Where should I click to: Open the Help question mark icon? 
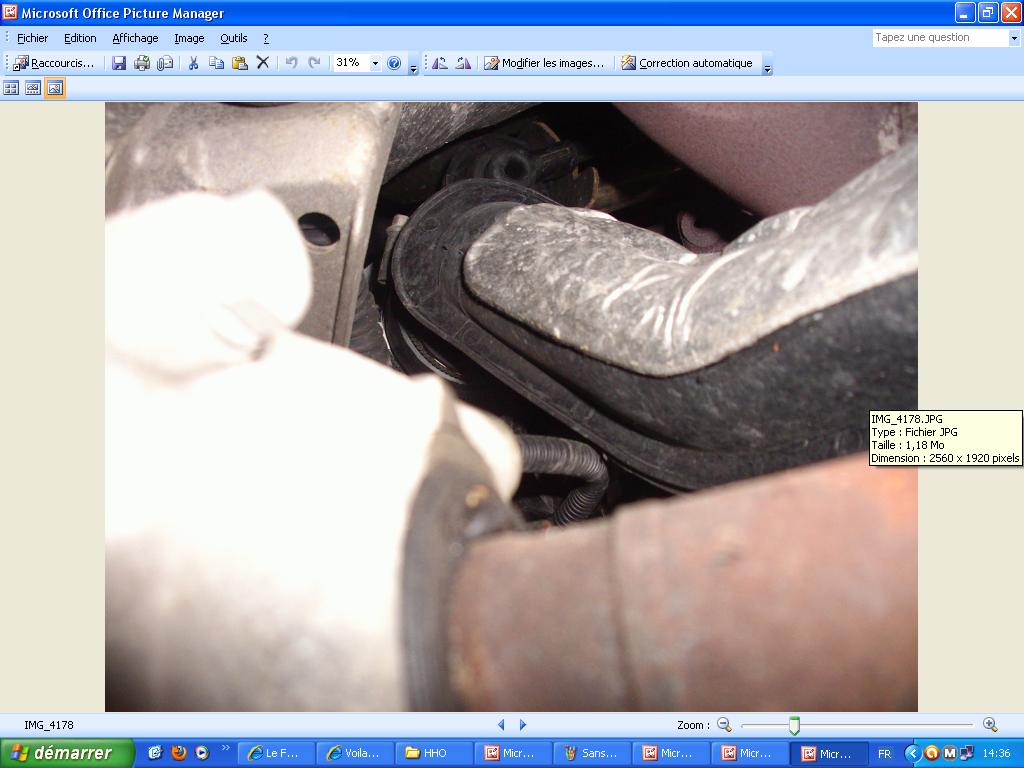[x=394, y=63]
